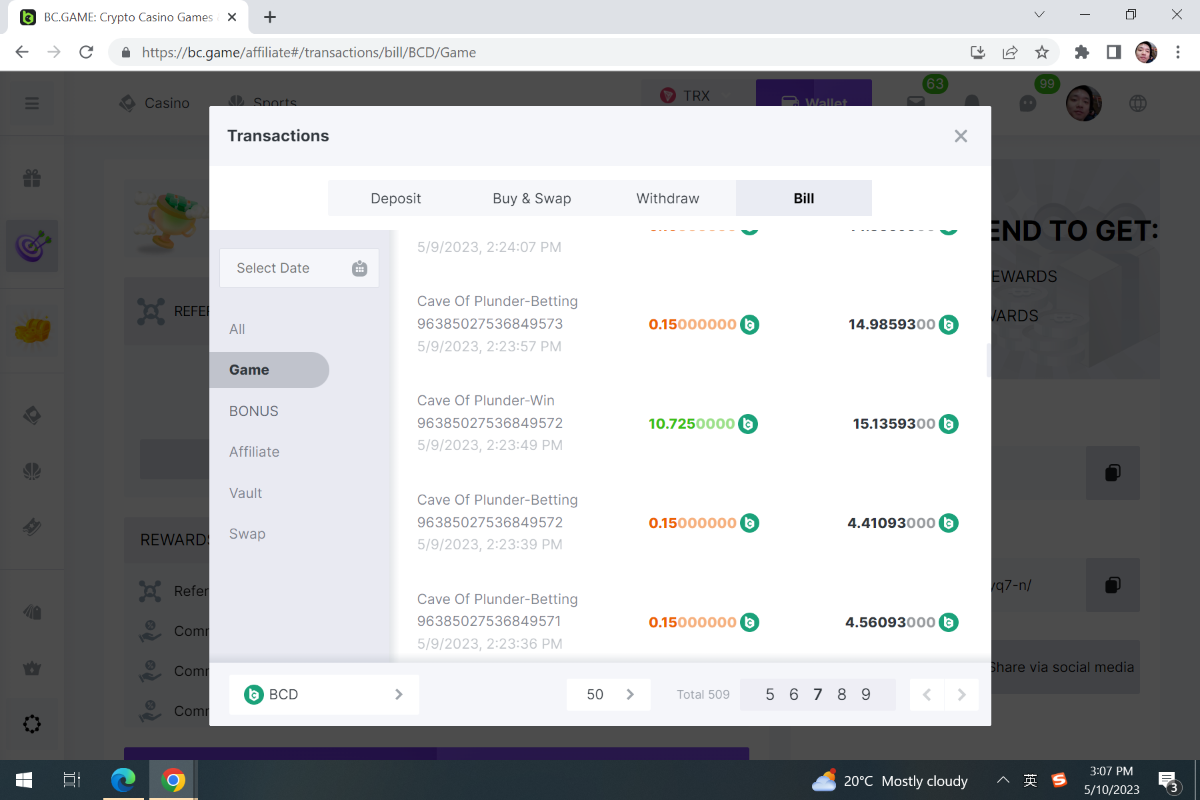
Task: Go to page 8 of transactions
Action: click(x=842, y=694)
